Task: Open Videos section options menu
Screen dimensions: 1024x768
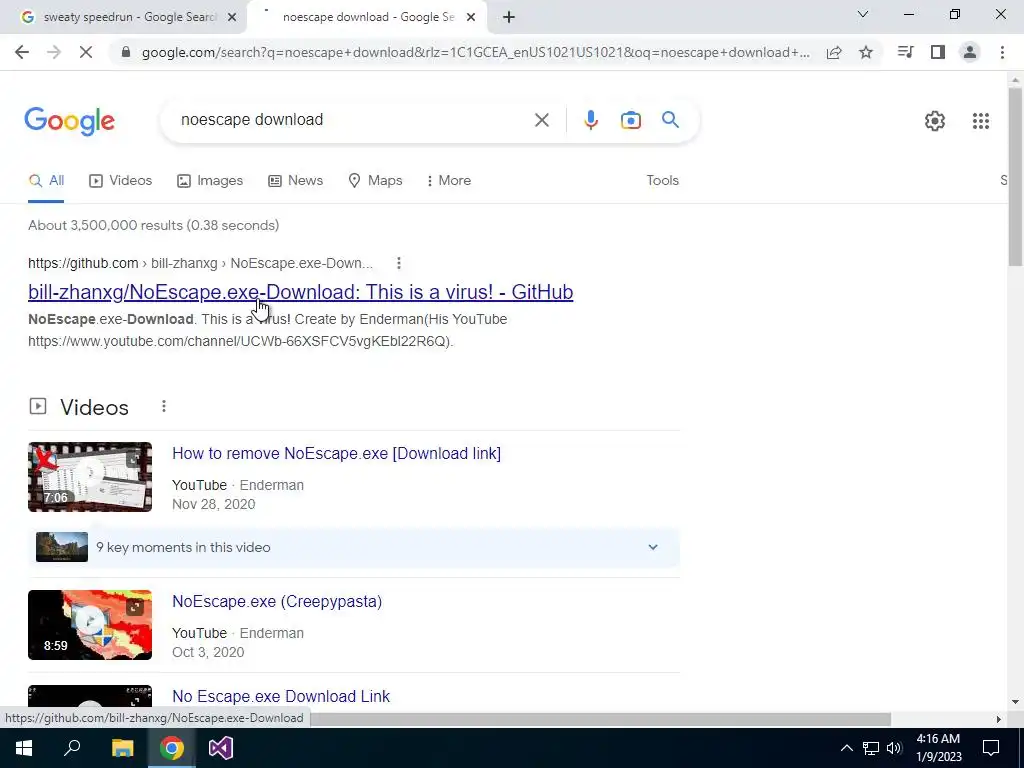Action: click(164, 407)
